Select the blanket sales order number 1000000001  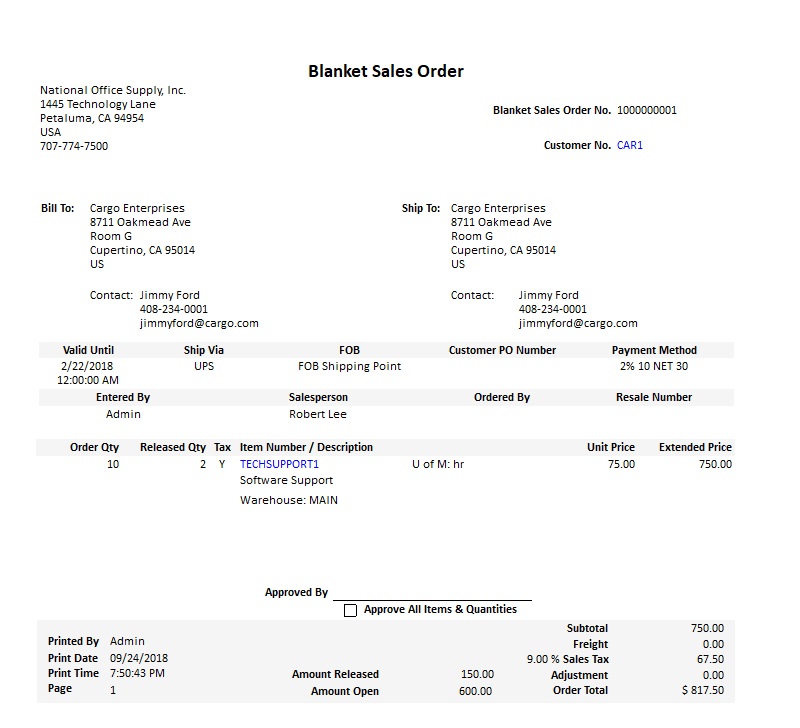646,110
